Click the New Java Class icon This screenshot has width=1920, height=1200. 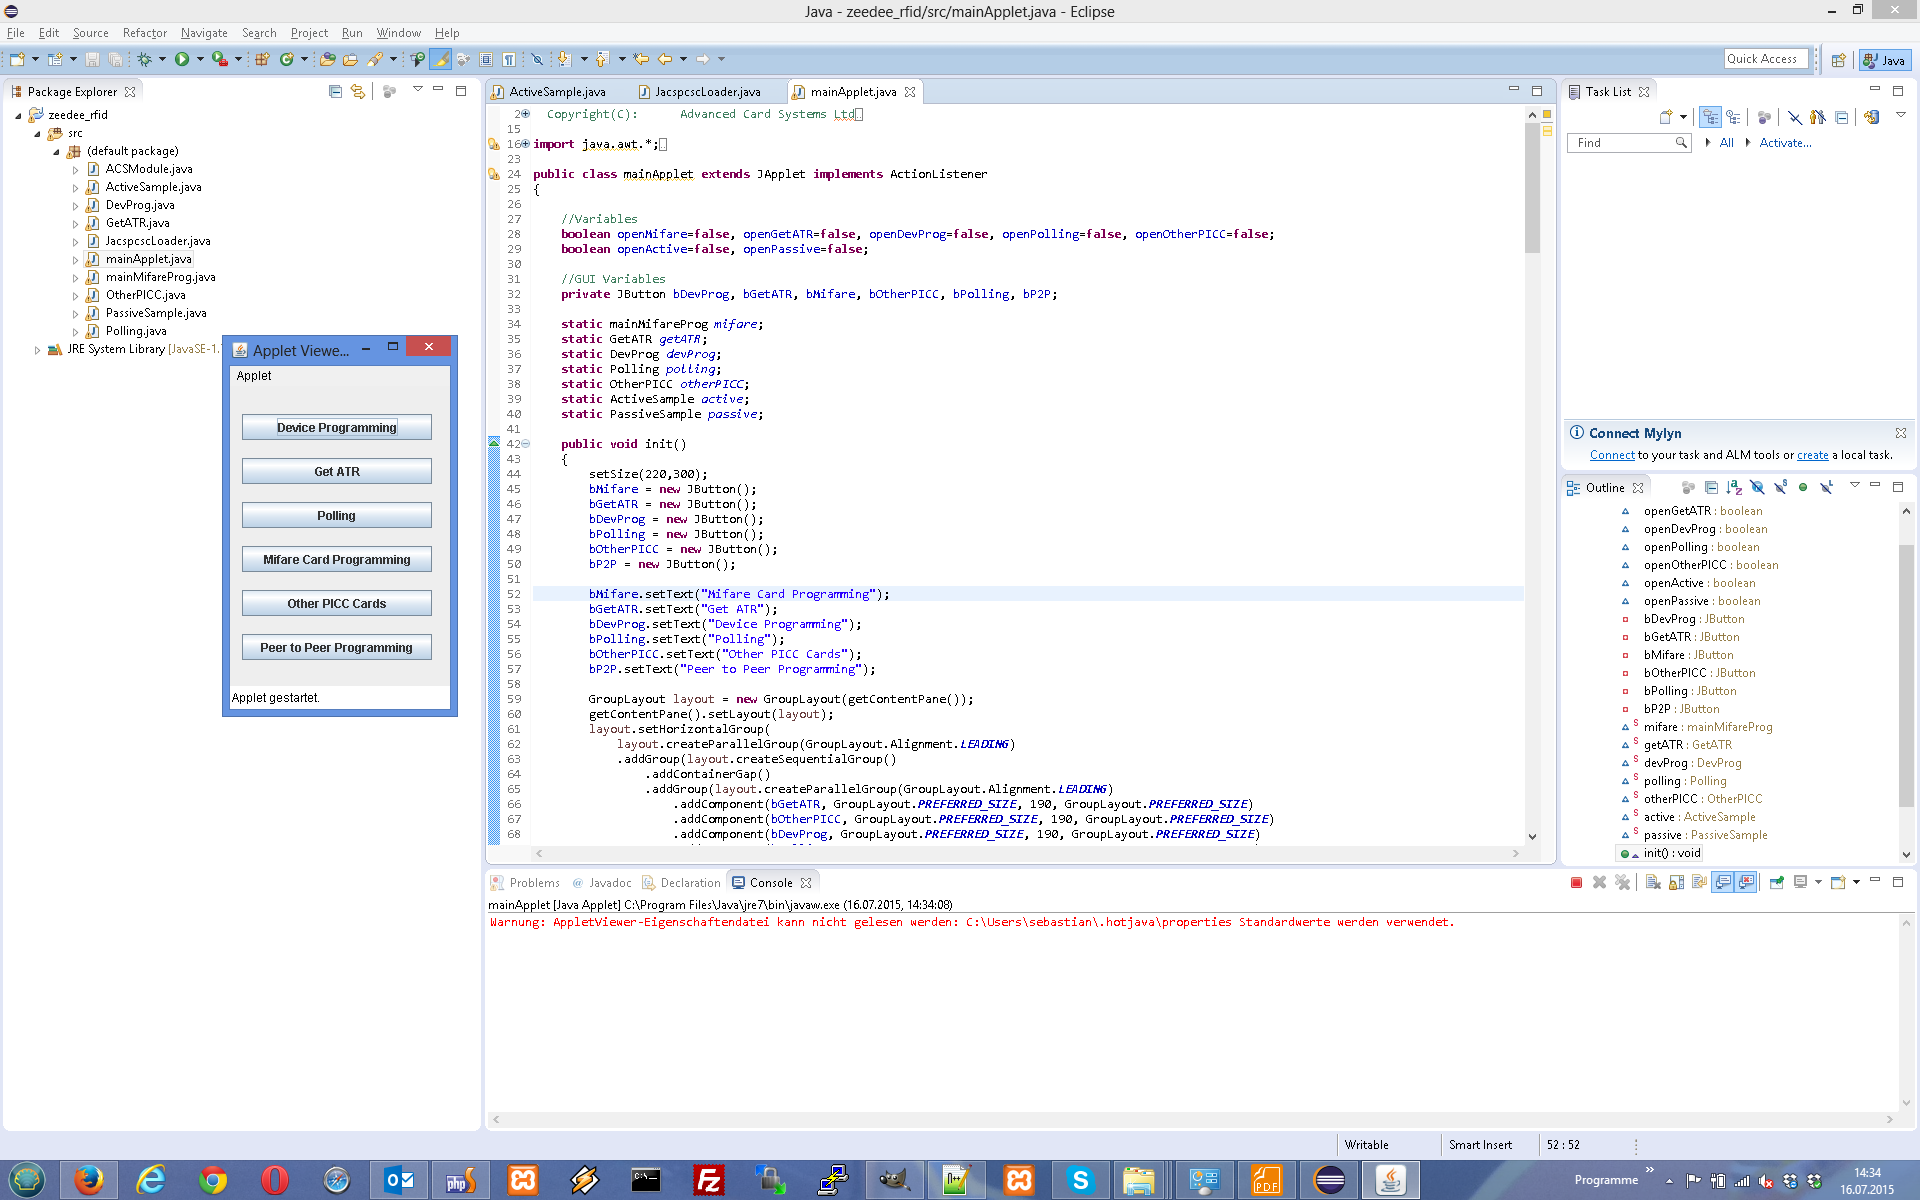coord(287,60)
